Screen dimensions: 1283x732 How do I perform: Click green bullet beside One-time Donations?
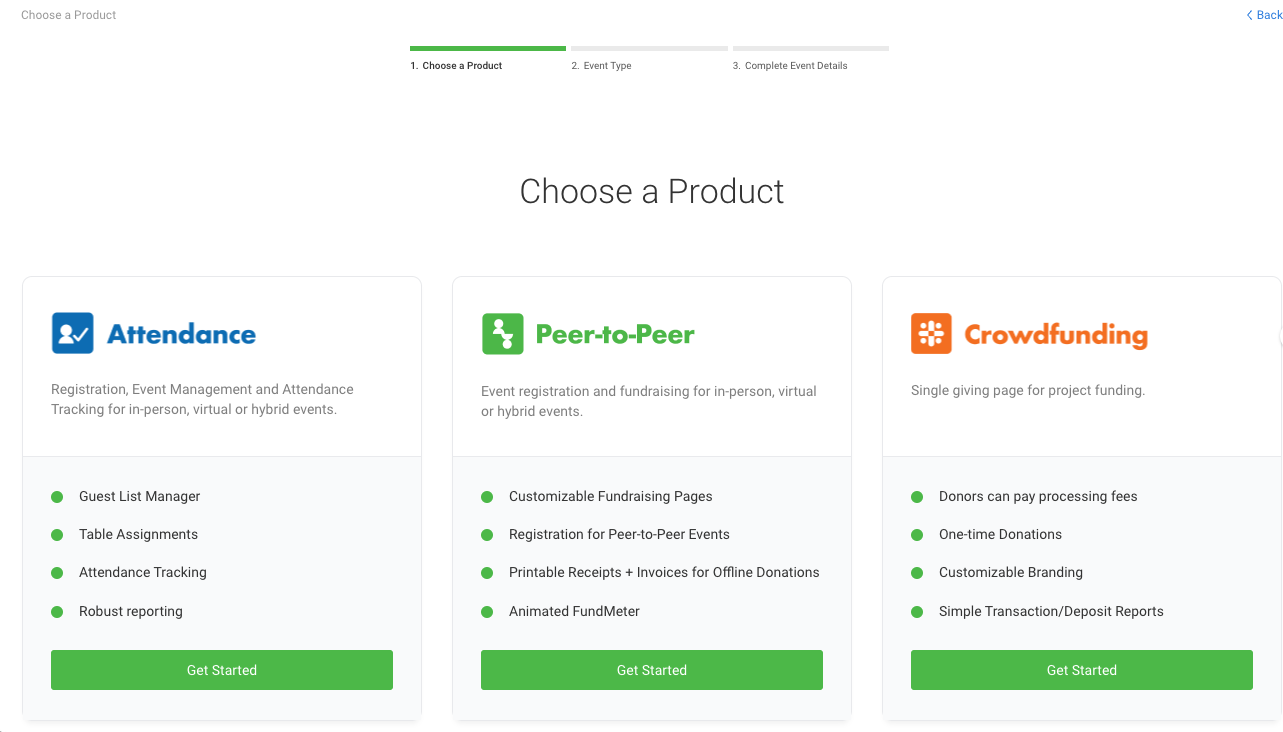click(917, 535)
